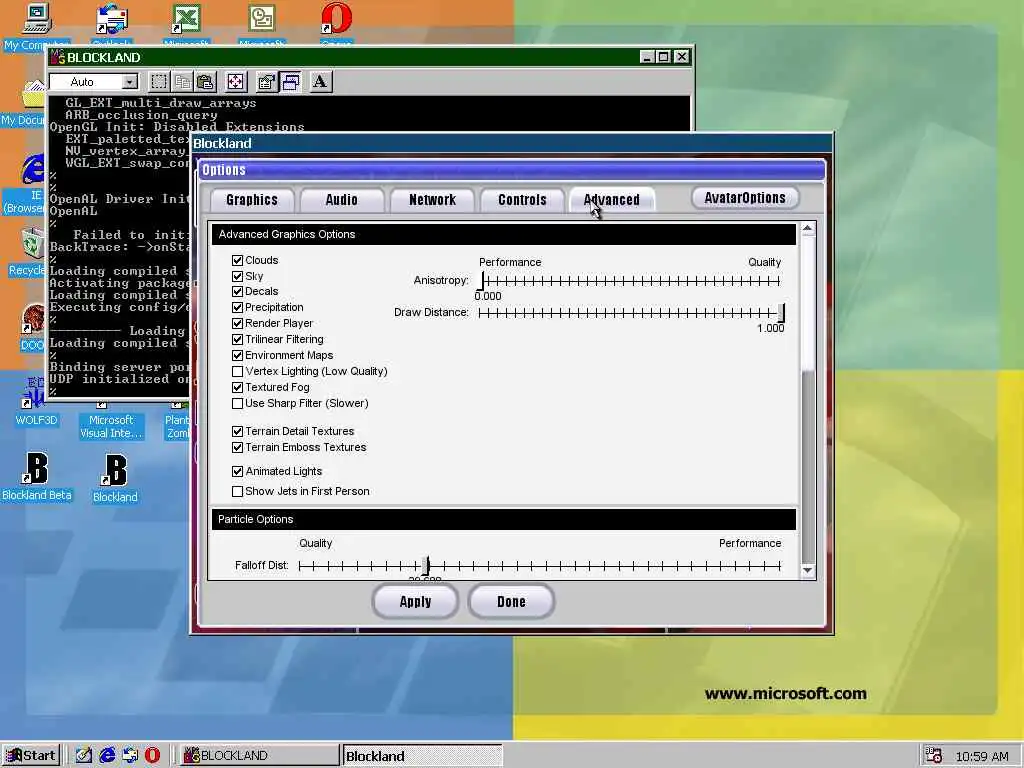Select the My Computer desktop icon
The width and height of the screenshot is (1024, 768).
[35, 26]
